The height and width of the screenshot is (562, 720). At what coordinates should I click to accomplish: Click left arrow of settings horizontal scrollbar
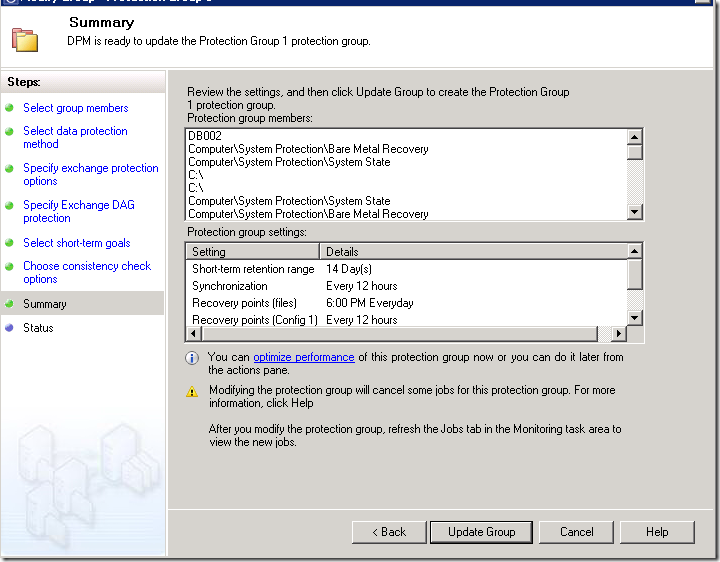pyautogui.click(x=193, y=333)
